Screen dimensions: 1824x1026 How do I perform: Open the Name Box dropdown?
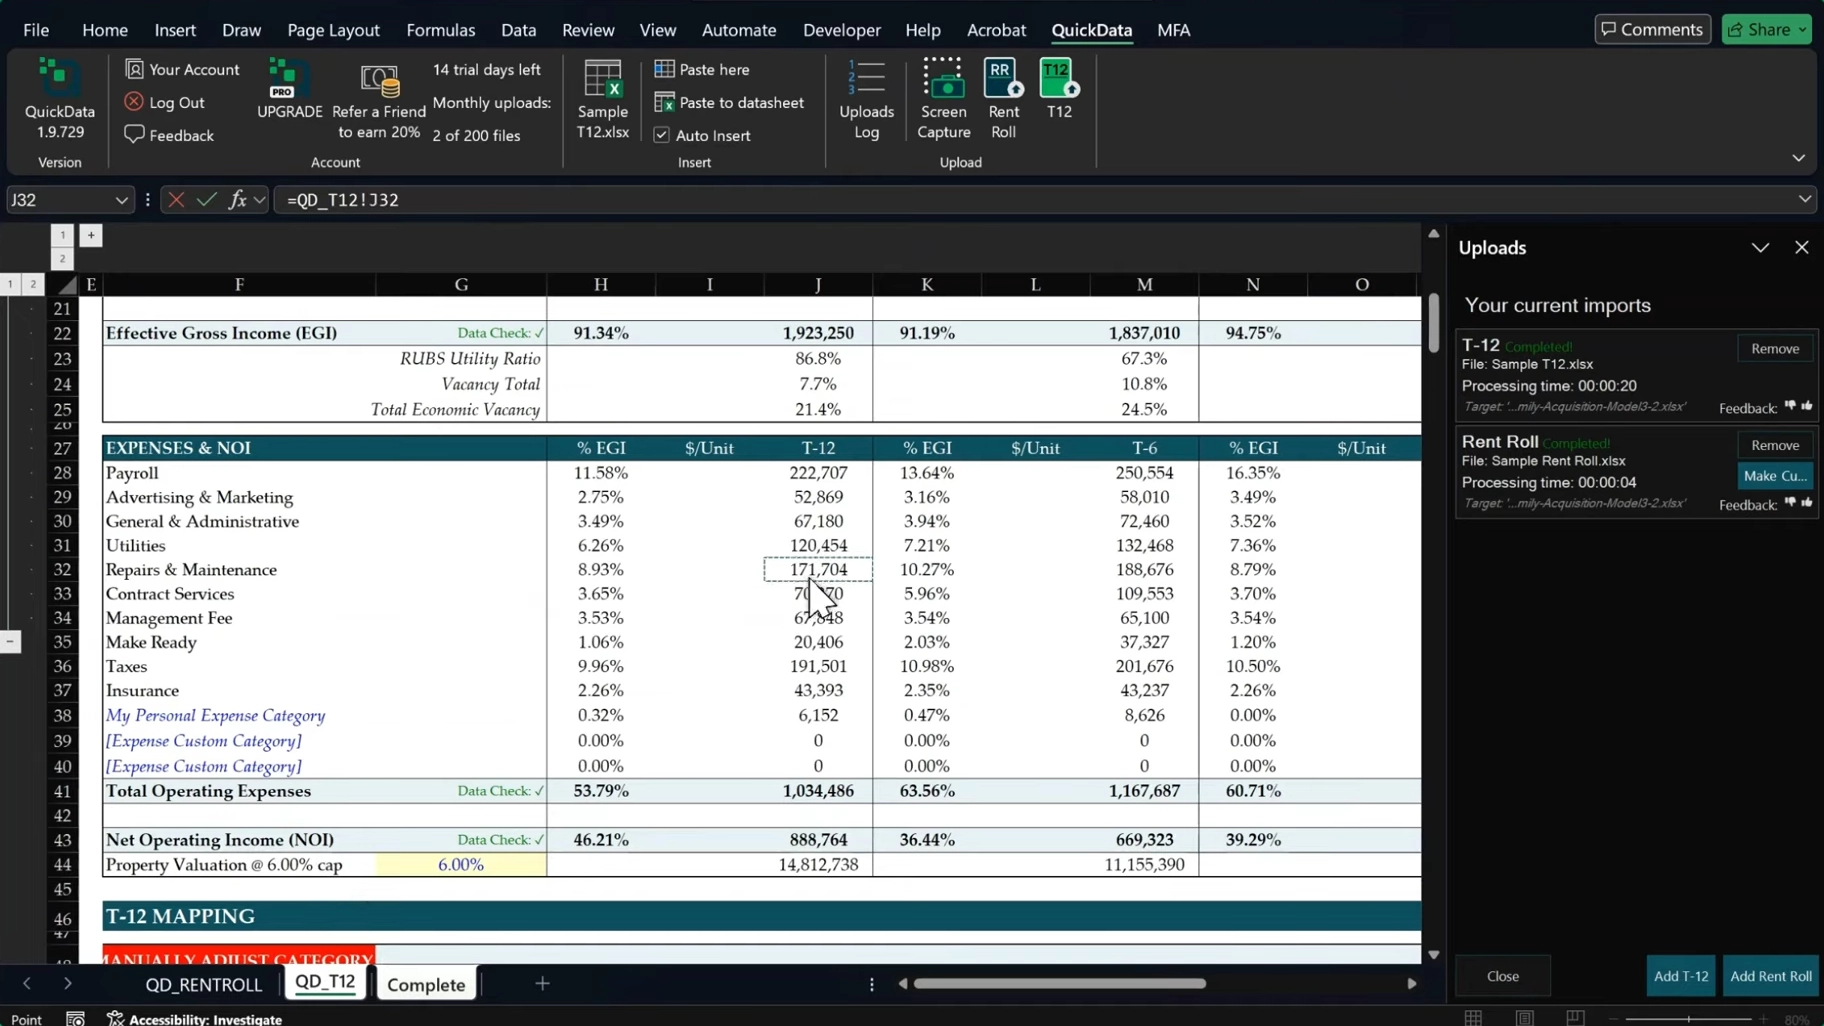[x=120, y=199]
